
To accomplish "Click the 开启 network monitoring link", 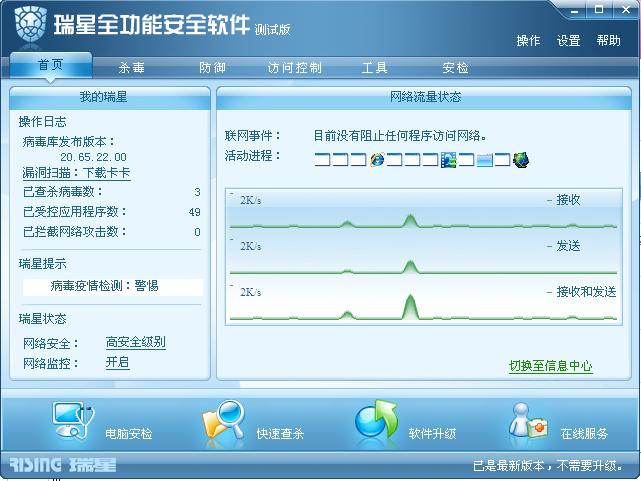I will point(118,362).
